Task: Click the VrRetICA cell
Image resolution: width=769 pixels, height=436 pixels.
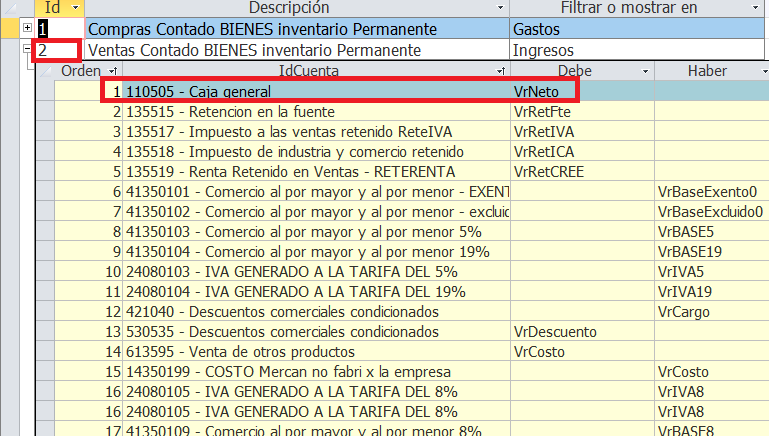Action: [x=582, y=152]
